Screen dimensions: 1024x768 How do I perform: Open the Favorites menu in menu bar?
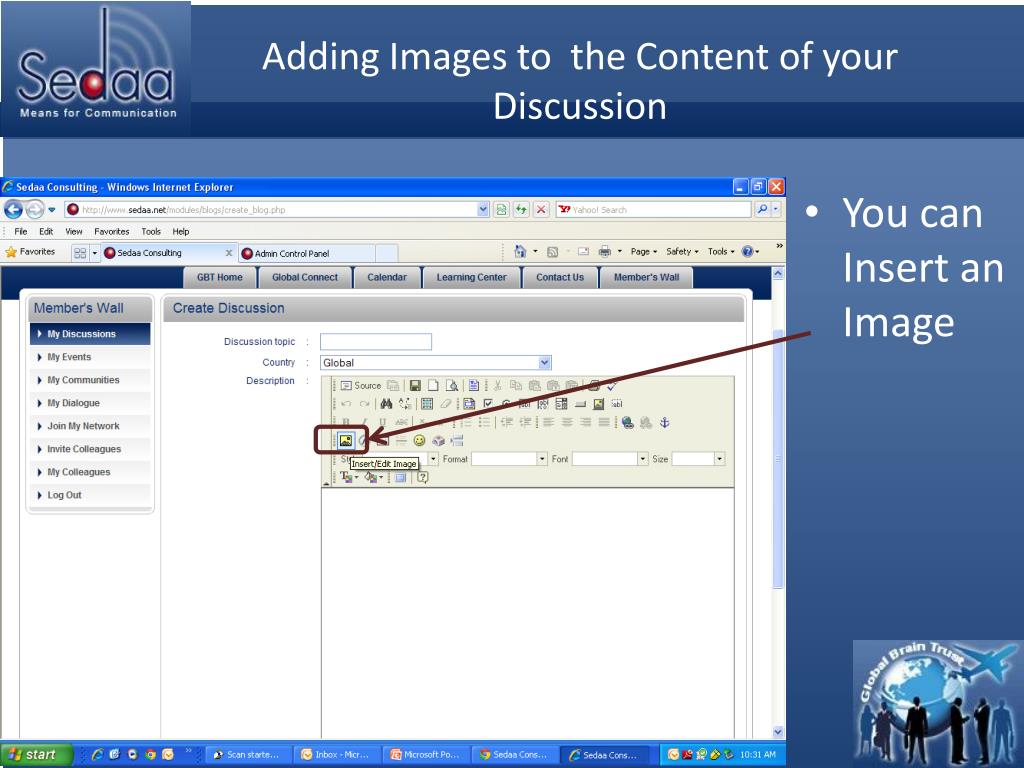point(111,231)
